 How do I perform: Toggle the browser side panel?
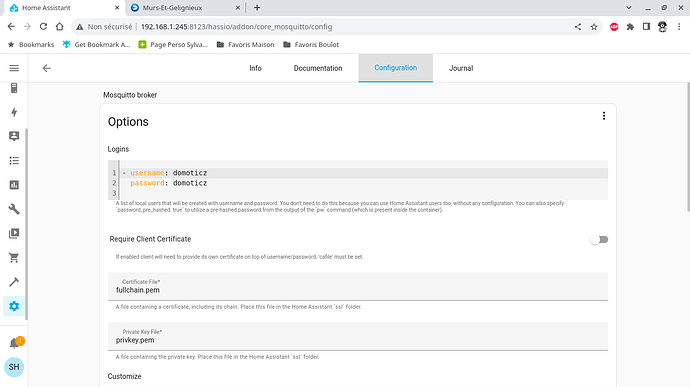pos(646,27)
